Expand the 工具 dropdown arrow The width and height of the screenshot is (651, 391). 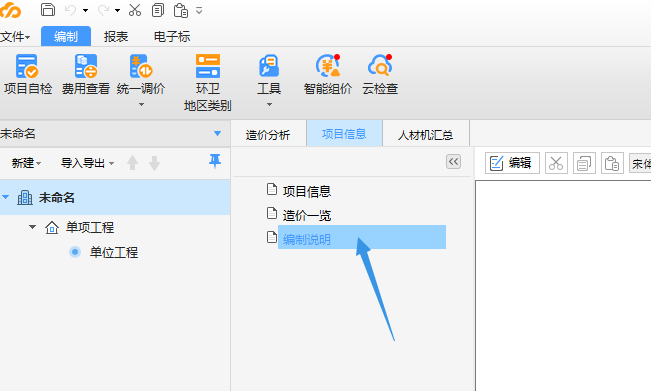(269, 105)
